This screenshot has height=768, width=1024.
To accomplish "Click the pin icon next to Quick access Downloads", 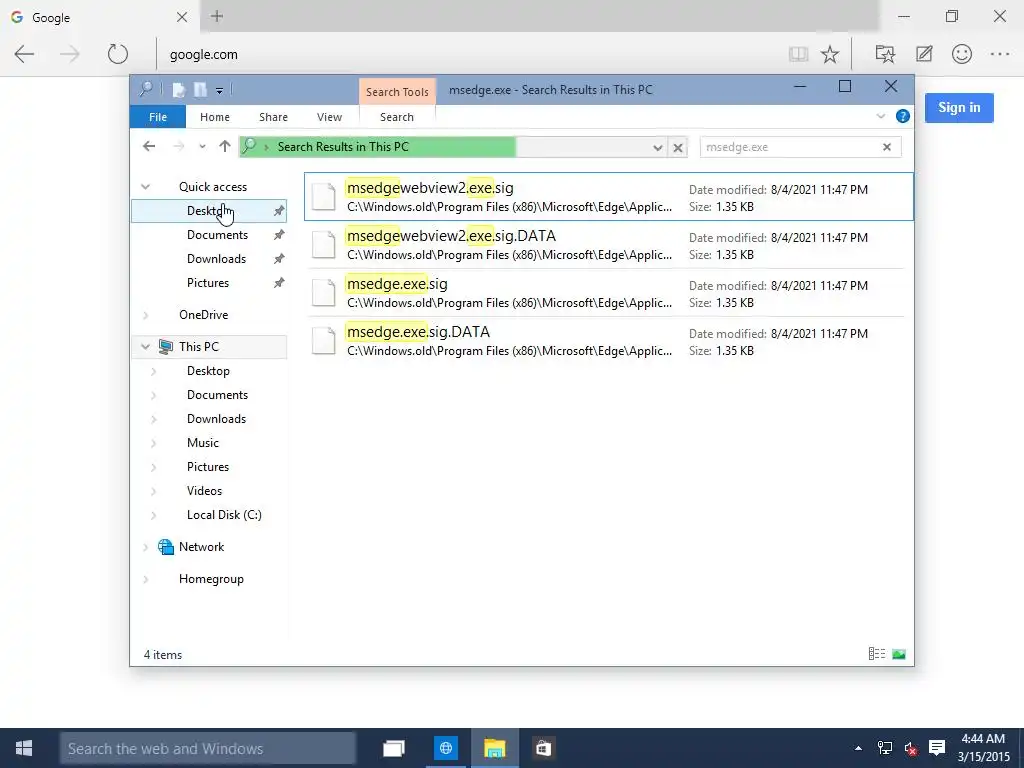I will 279,259.
